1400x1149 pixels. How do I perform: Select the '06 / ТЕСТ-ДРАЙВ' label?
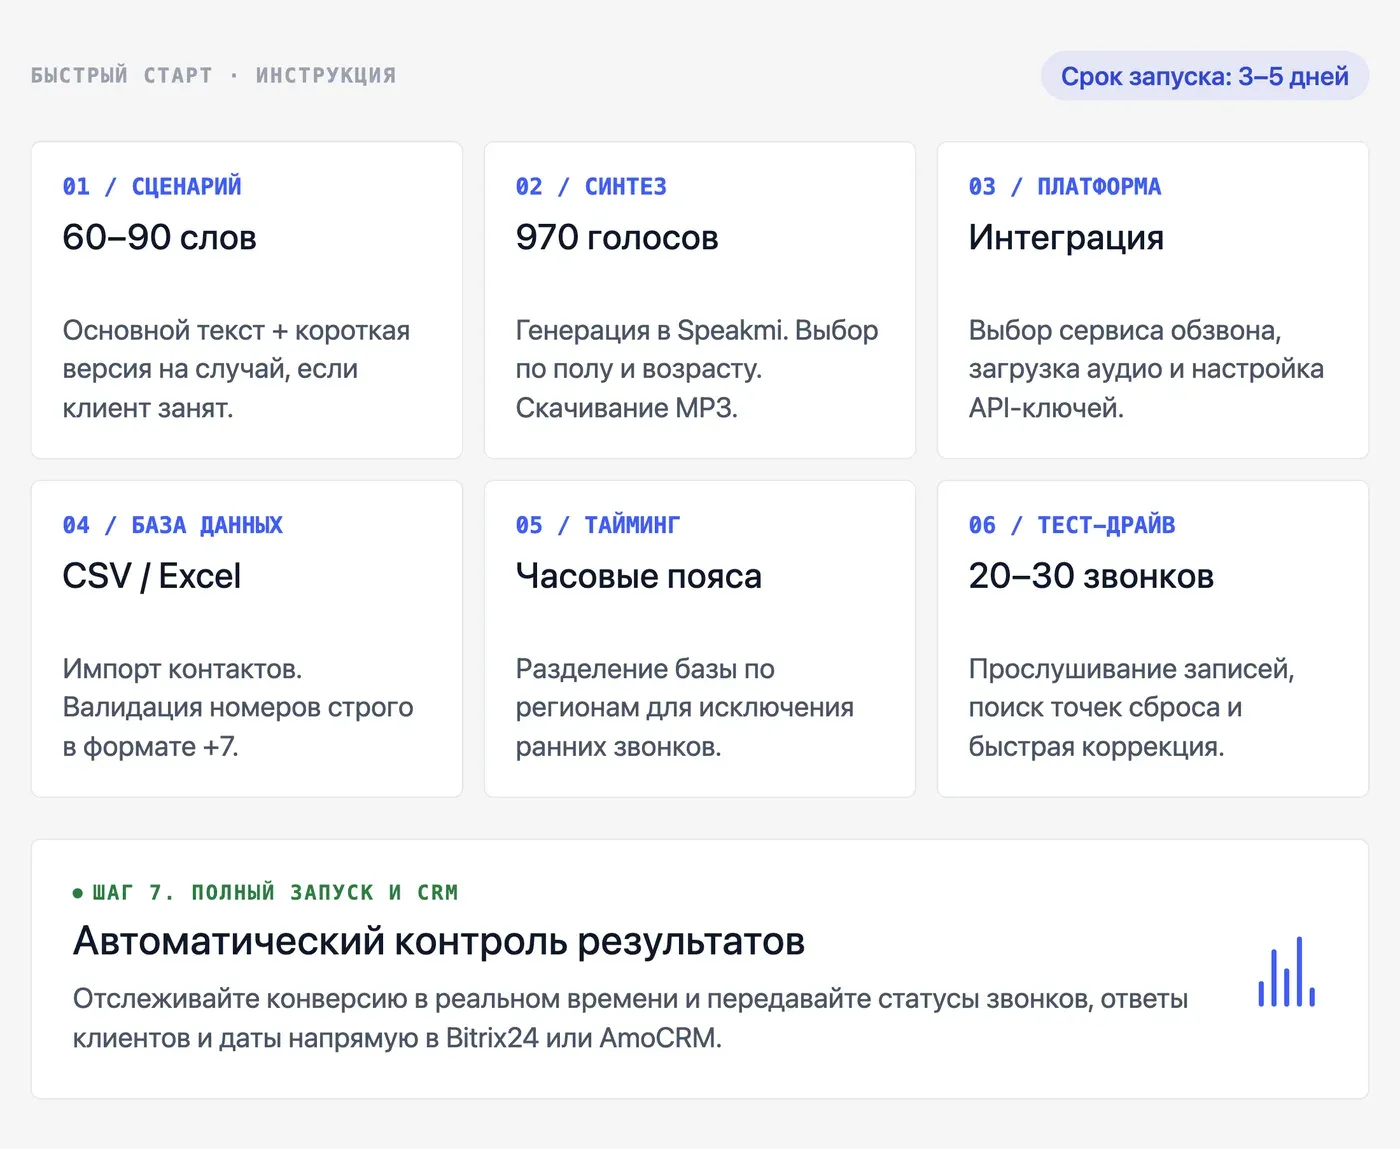1072,525
